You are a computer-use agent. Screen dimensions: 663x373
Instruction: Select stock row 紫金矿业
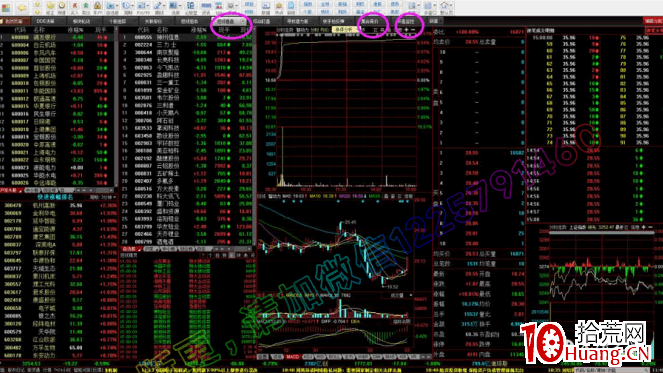[186, 90]
